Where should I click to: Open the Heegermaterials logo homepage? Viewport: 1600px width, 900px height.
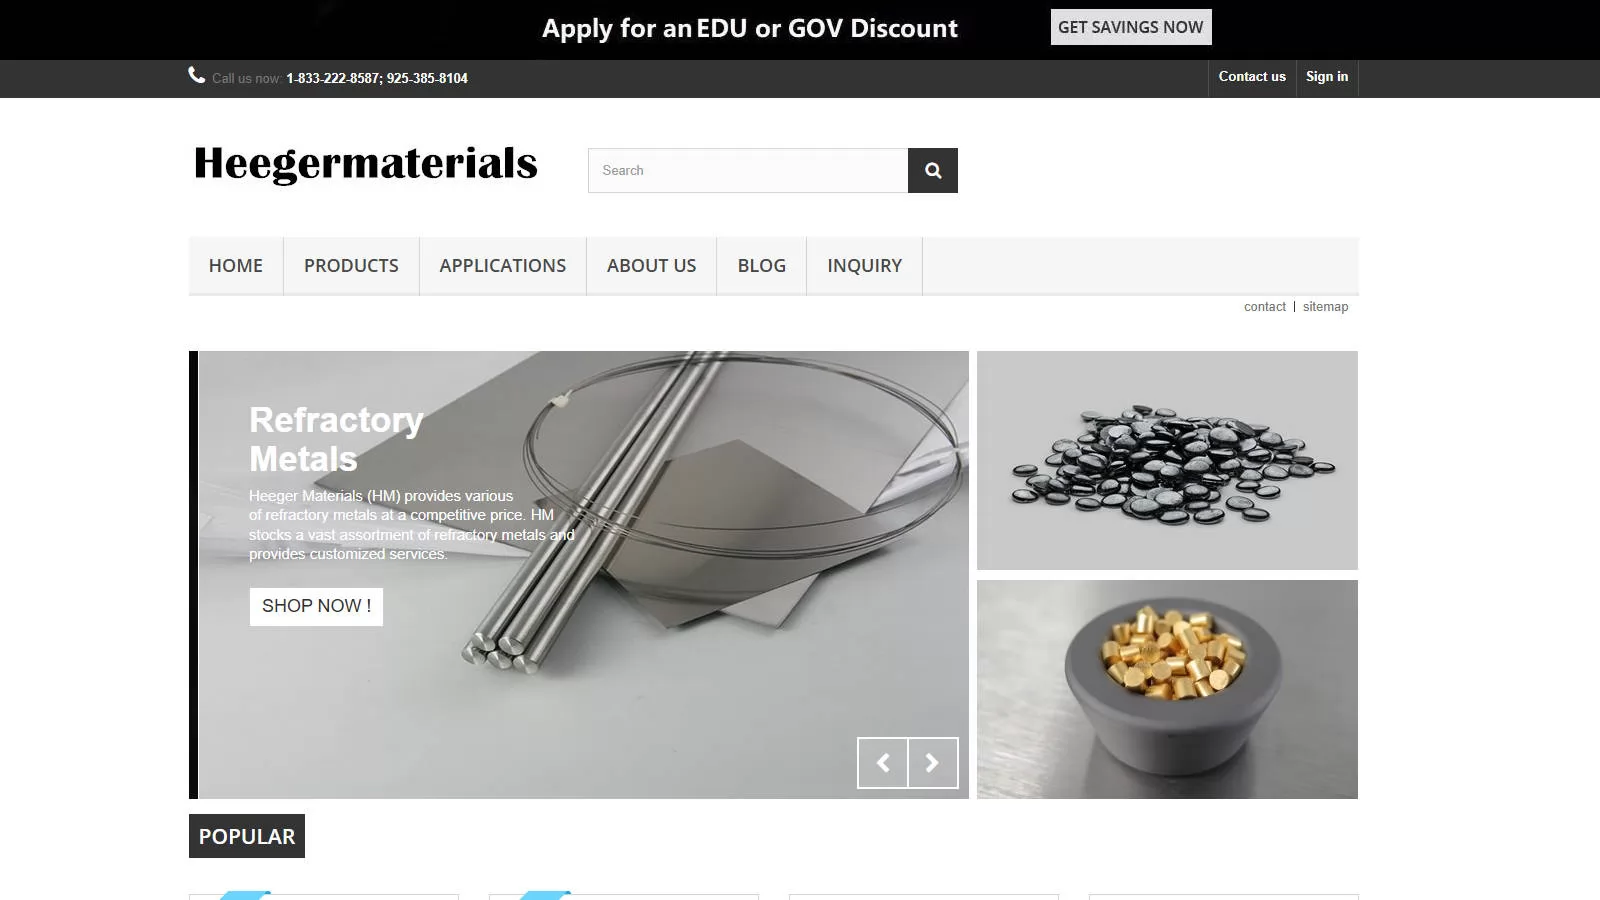365,163
